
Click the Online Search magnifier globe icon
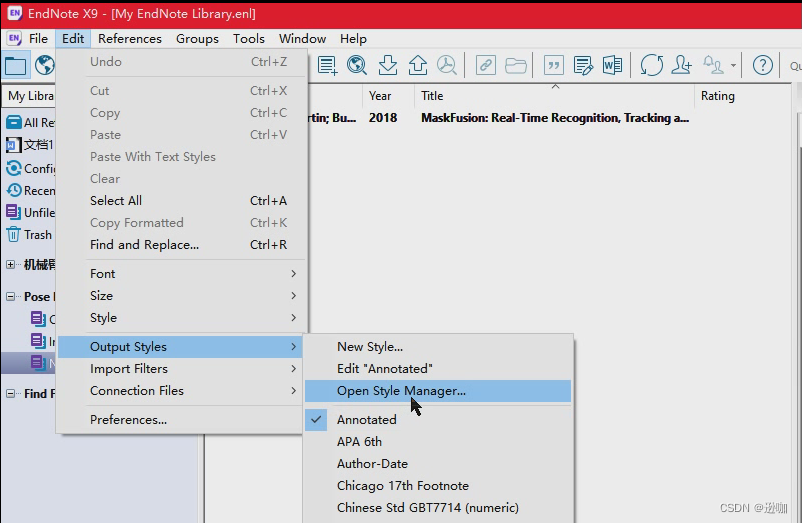[357, 65]
